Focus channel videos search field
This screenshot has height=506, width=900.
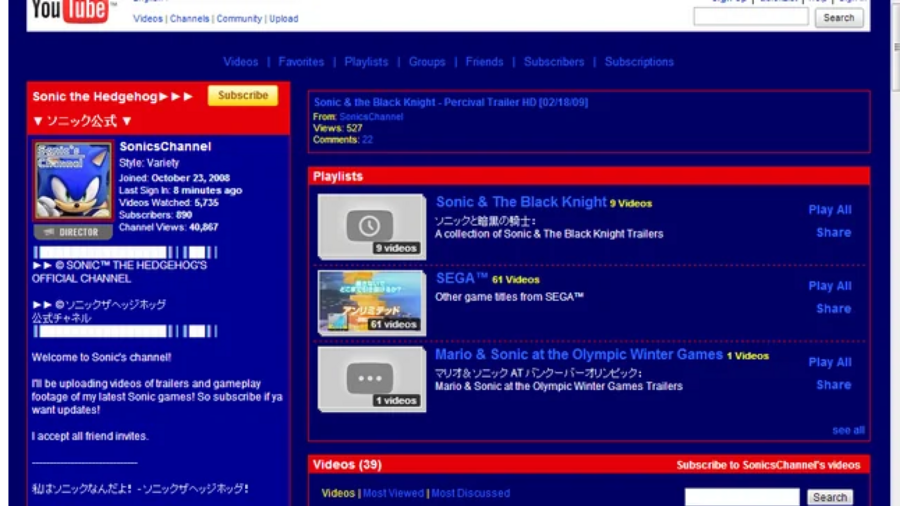click(x=742, y=497)
